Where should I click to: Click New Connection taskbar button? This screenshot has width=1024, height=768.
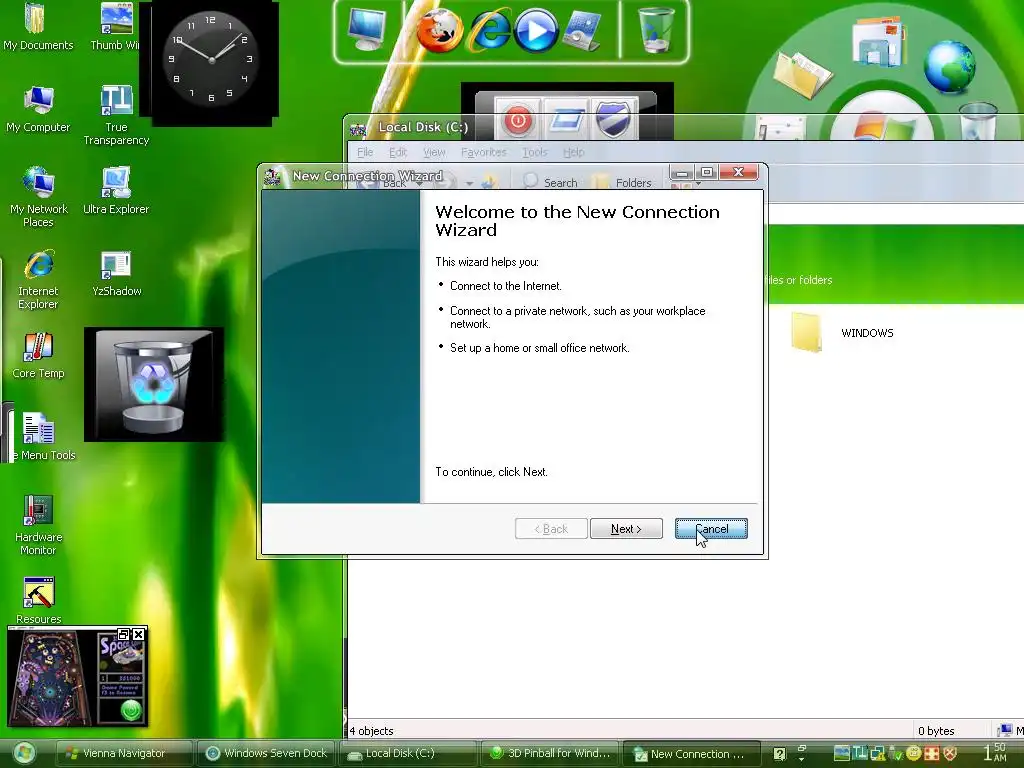(x=692, y=754)
